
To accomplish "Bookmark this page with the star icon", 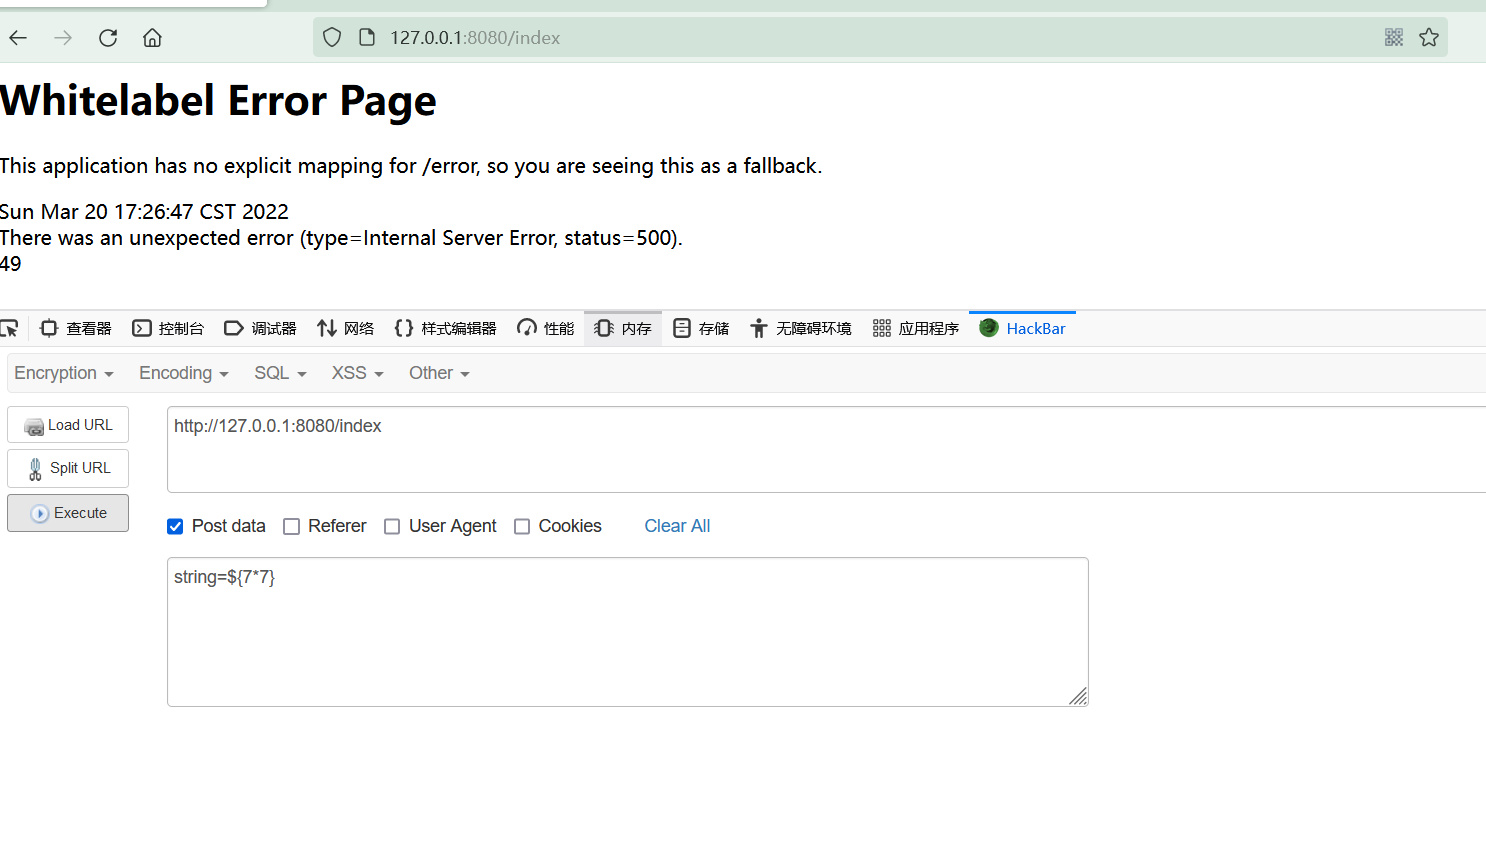I will pyautogui.click(x=1429, y=37).
